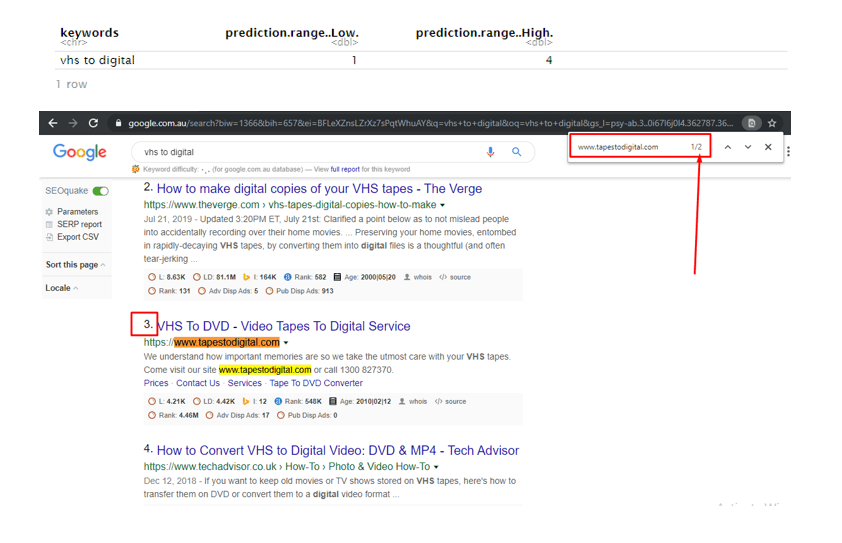This screenshot has height=543, width=842.
Task: Open the dropdown arrow beside techadvisor.co.uk URL
Action: coord(436,467)
